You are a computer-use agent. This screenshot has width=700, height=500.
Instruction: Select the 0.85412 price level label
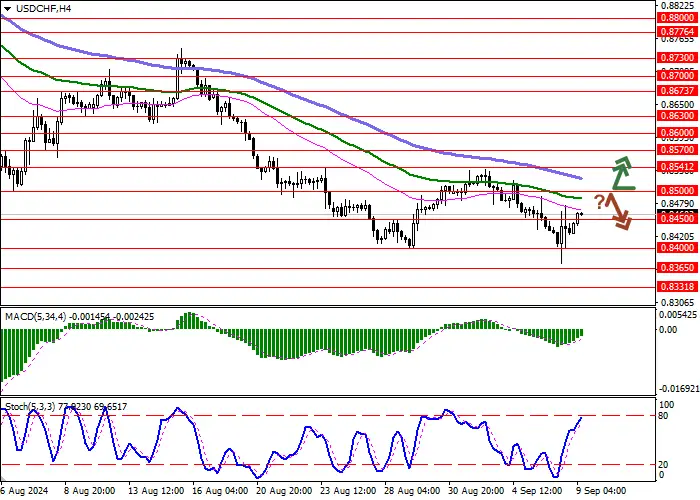677,167
